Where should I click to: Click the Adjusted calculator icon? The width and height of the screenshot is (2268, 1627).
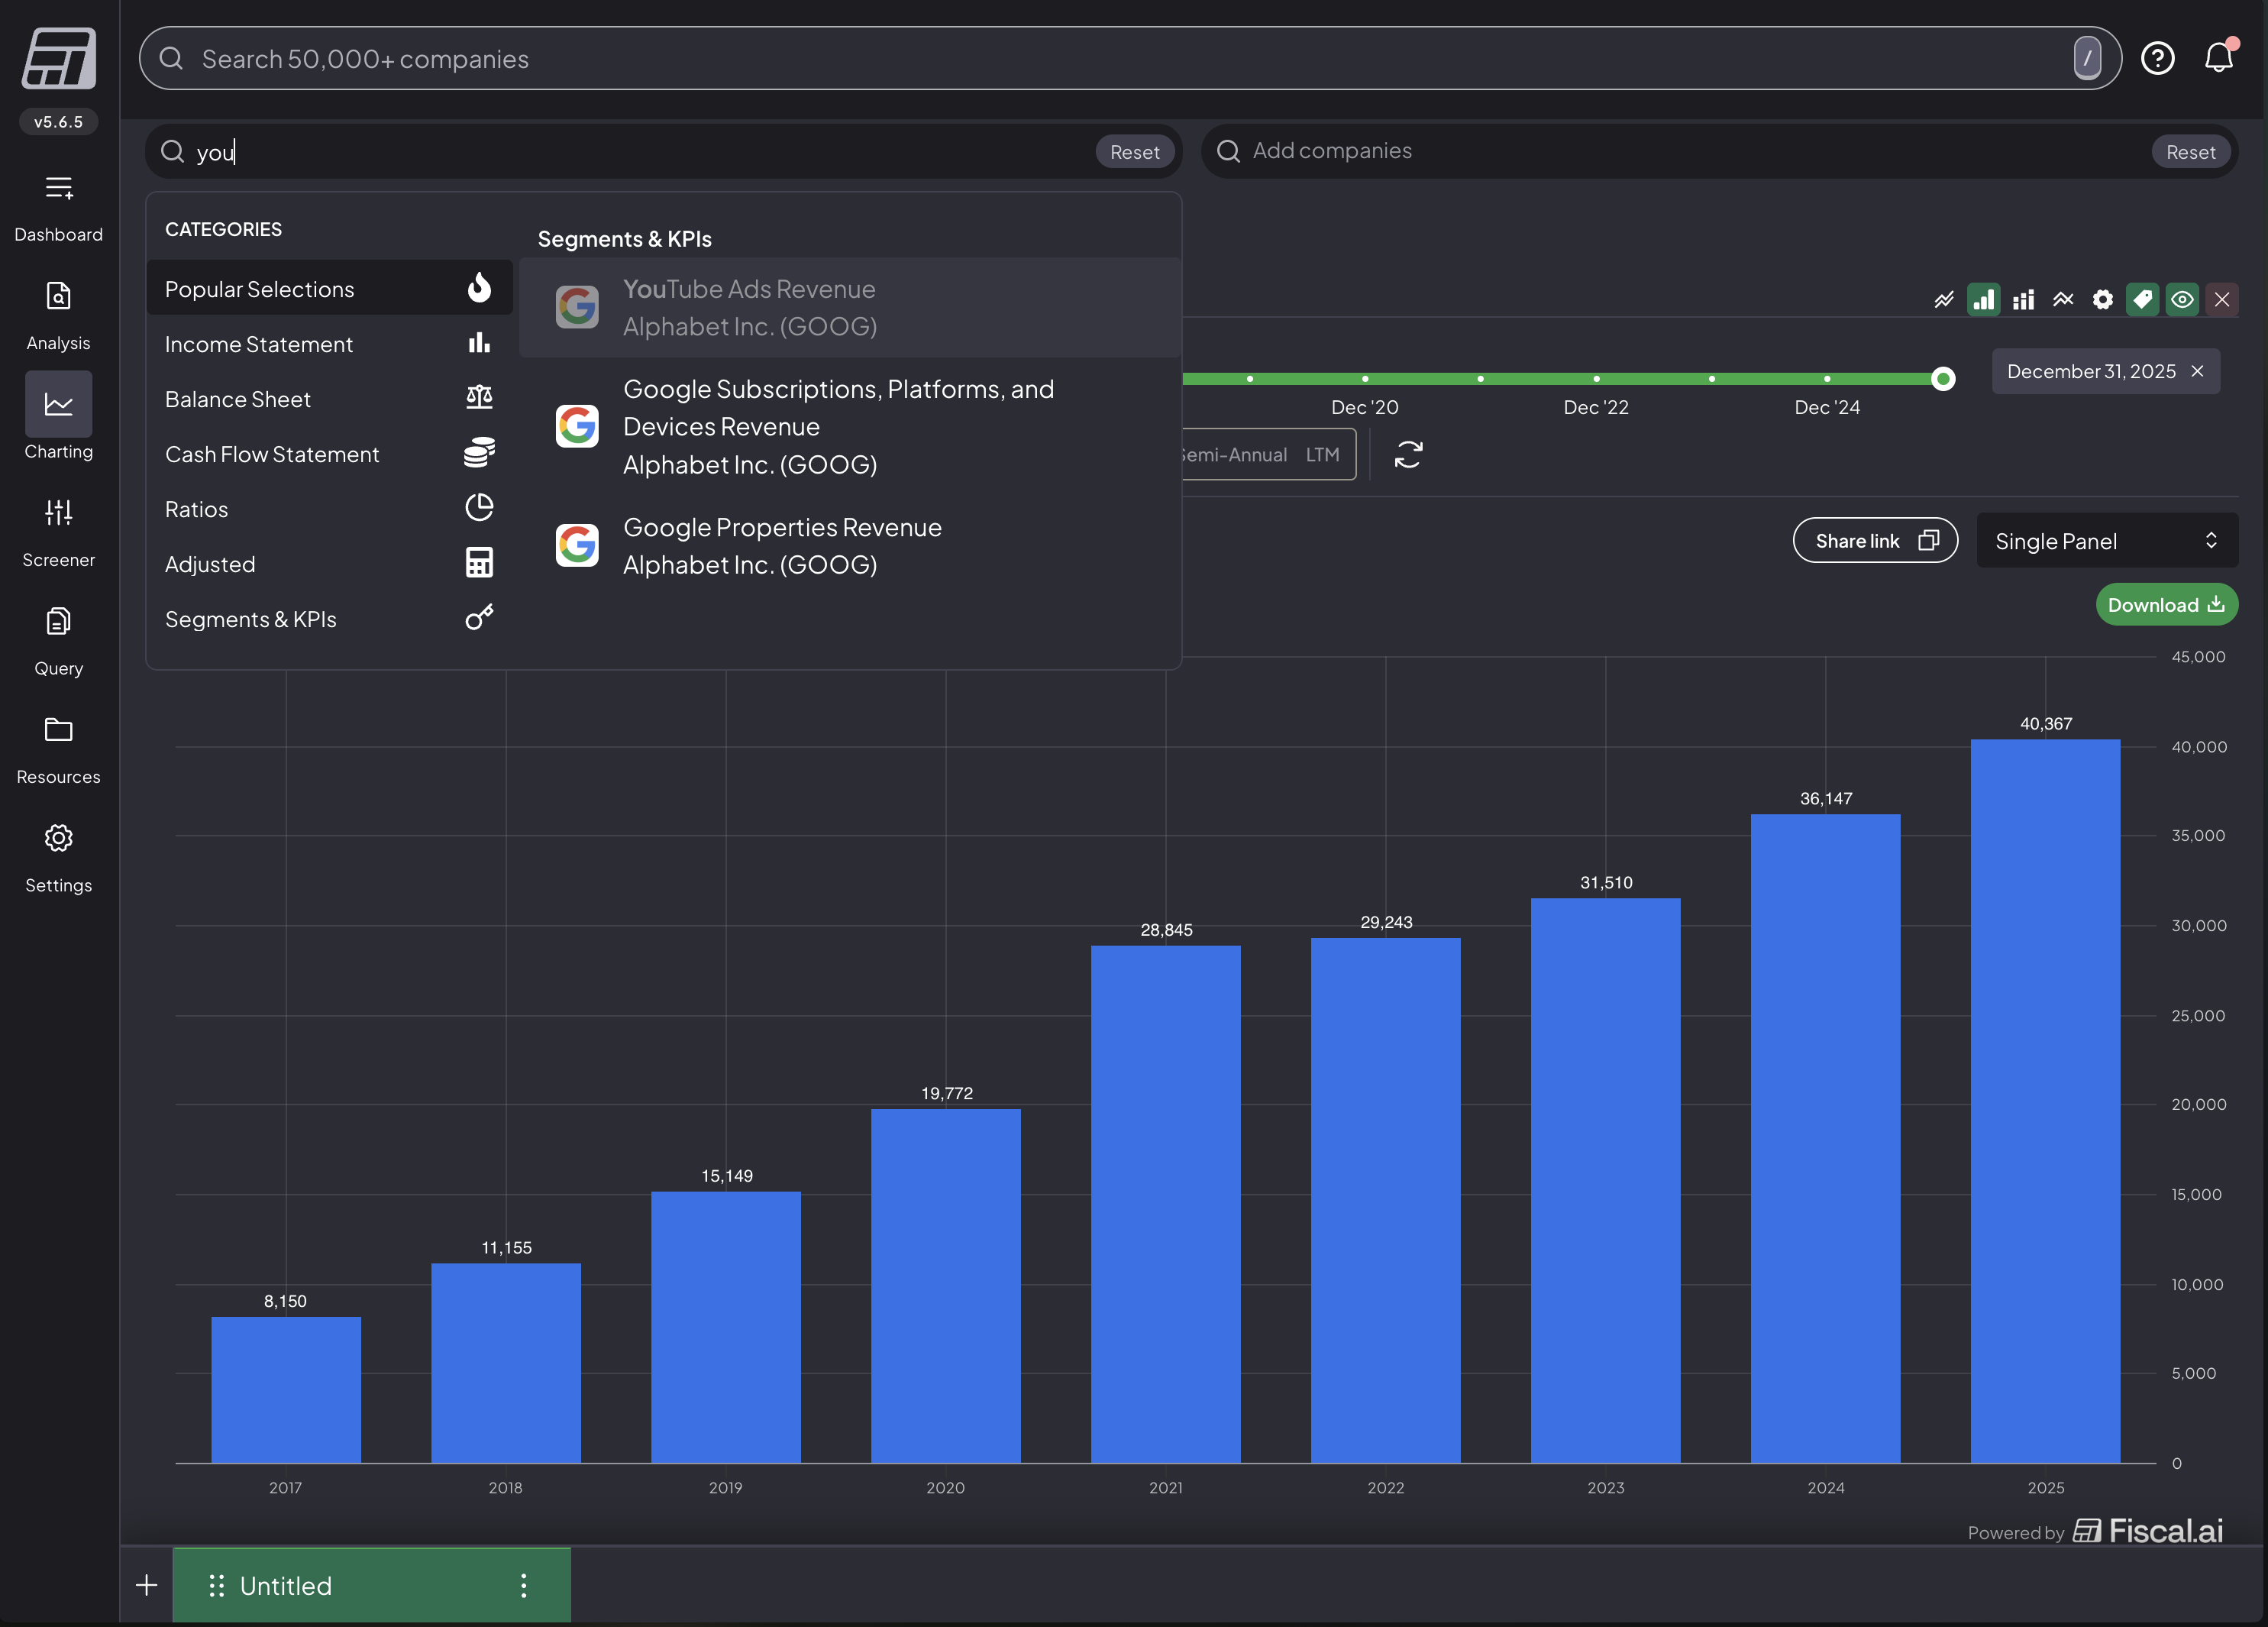pos(479,563)
